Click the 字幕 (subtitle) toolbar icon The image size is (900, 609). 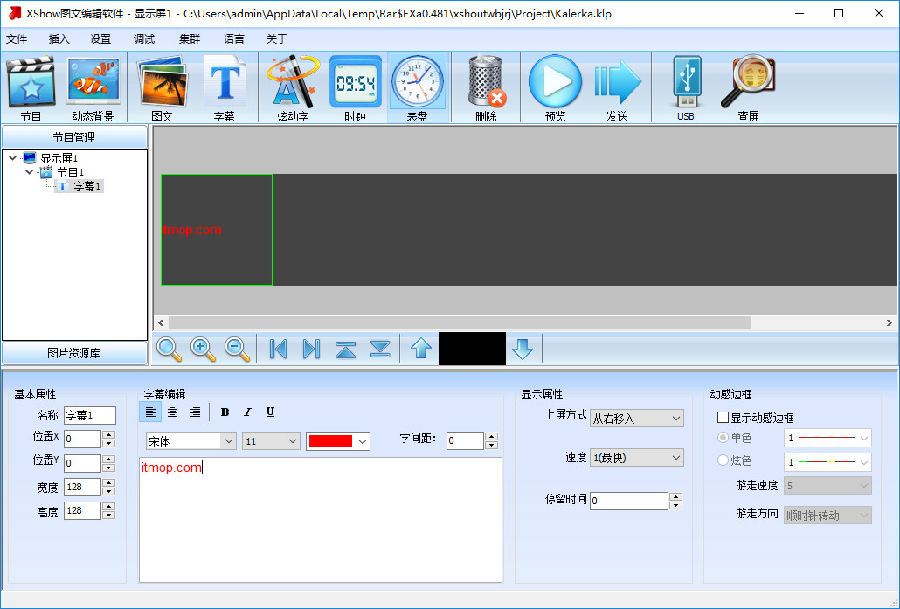224,88
